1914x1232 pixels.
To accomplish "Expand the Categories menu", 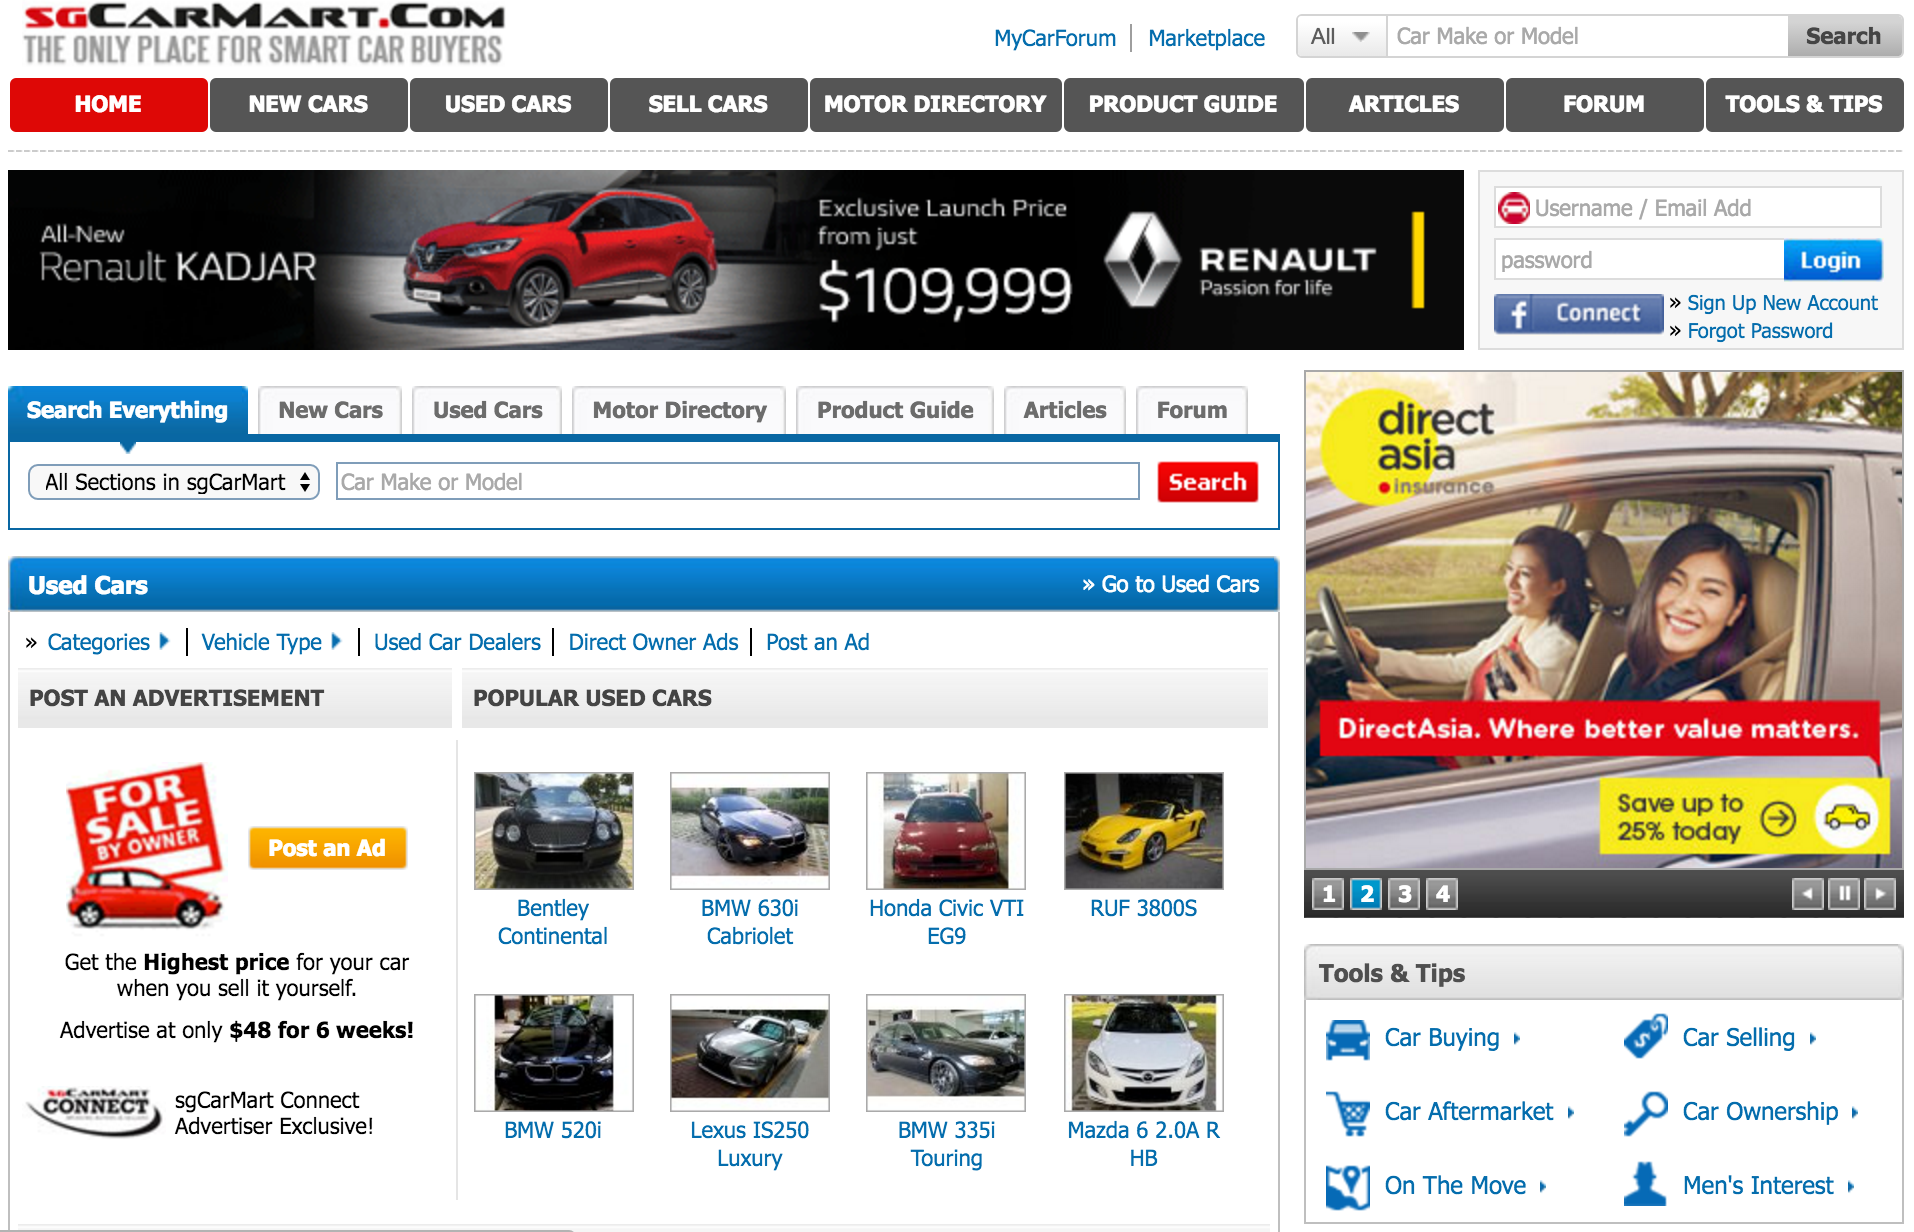I will click(108, 642).
